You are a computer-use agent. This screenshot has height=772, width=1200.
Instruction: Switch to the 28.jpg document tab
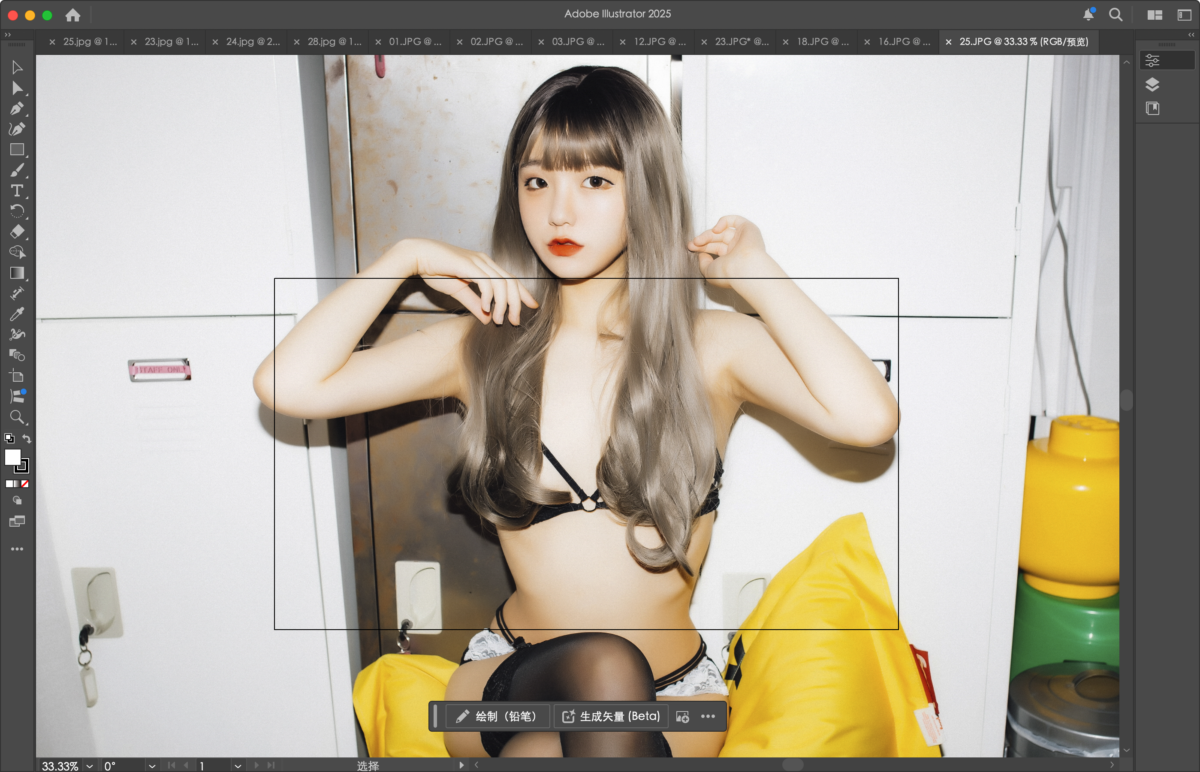pos(334,42)
